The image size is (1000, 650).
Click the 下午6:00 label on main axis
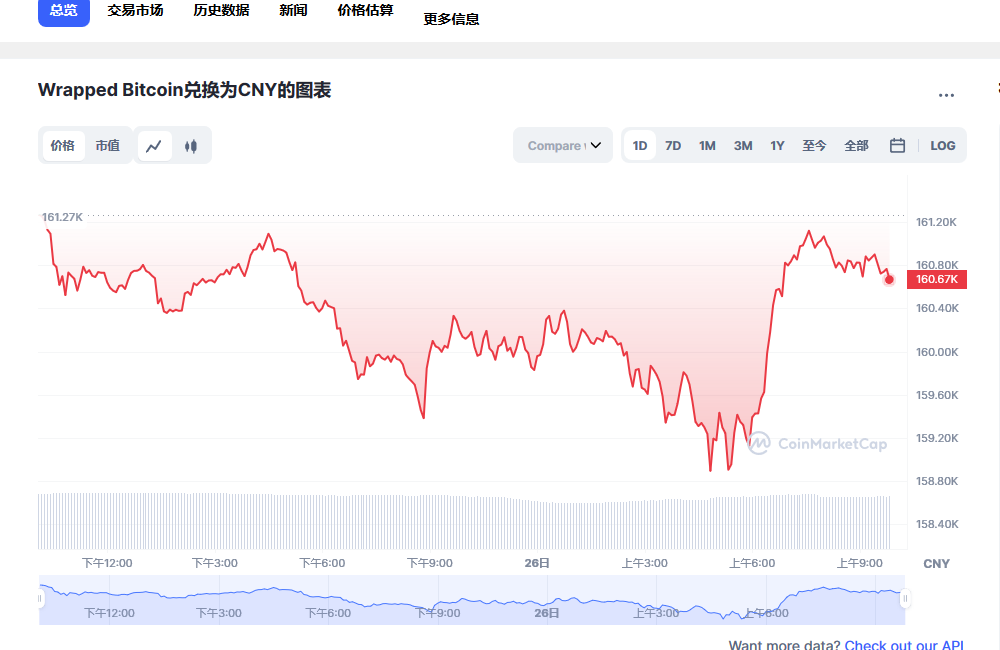coord(322,563)
